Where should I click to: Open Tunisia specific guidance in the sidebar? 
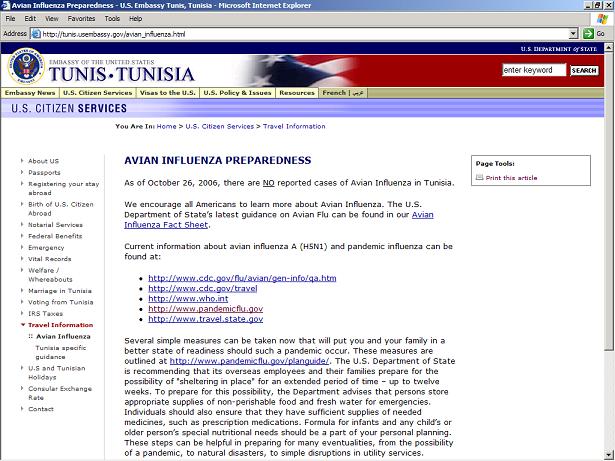click(x=61, y=352)
